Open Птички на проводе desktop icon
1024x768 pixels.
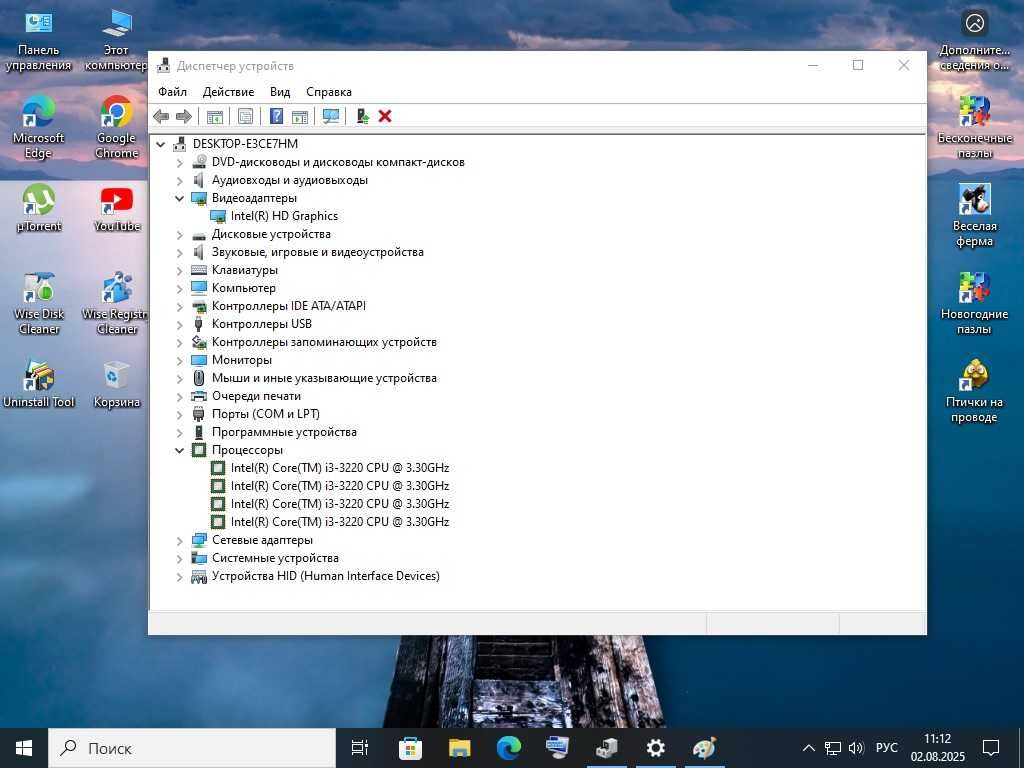point(974,392)
